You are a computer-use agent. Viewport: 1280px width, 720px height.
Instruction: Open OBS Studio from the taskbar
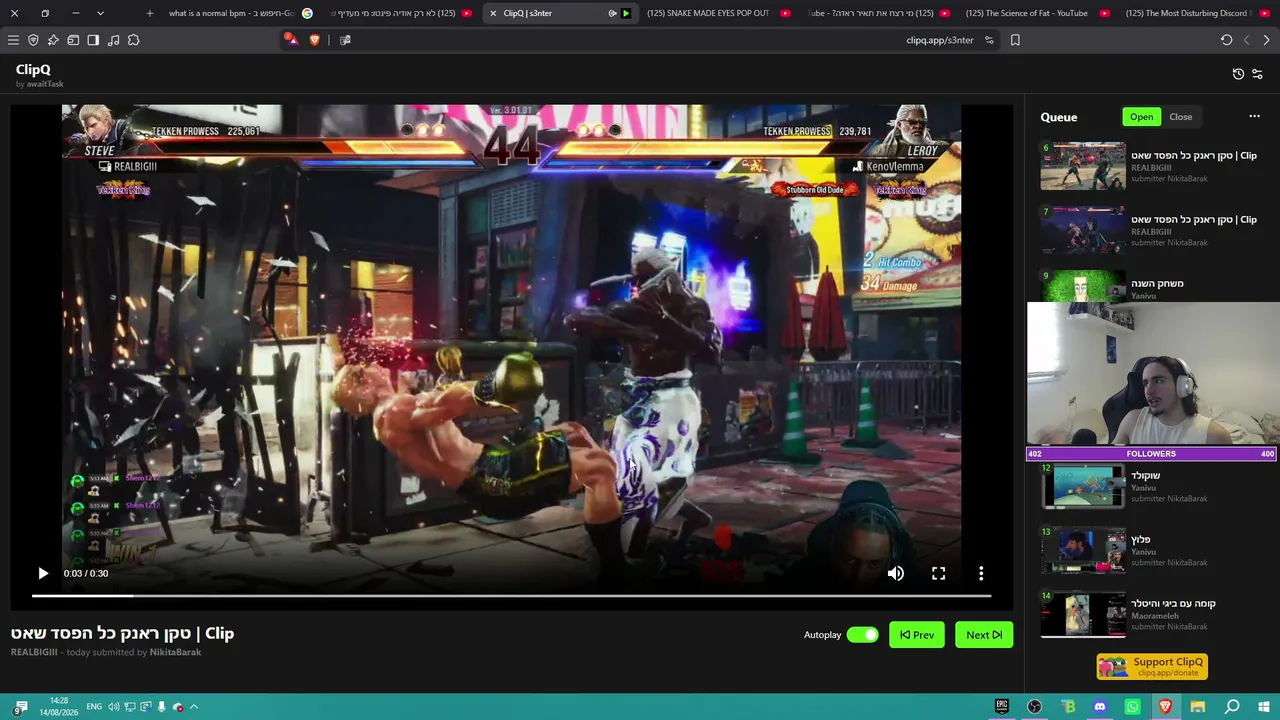tap(1034, 707)
